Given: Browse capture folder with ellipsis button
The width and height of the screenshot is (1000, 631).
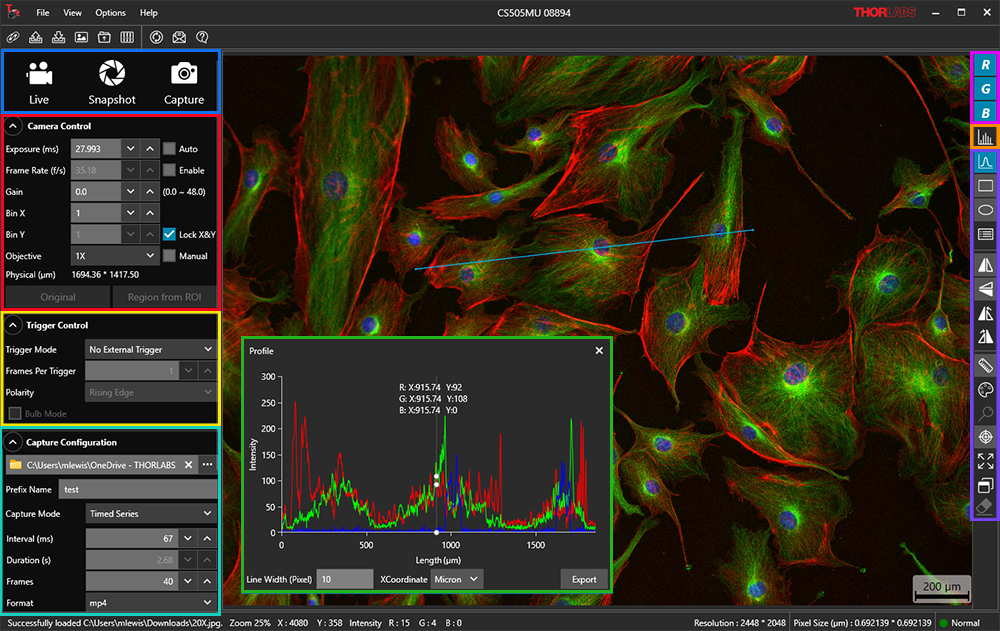Looking at the screenshot, I should coord(207,465).
